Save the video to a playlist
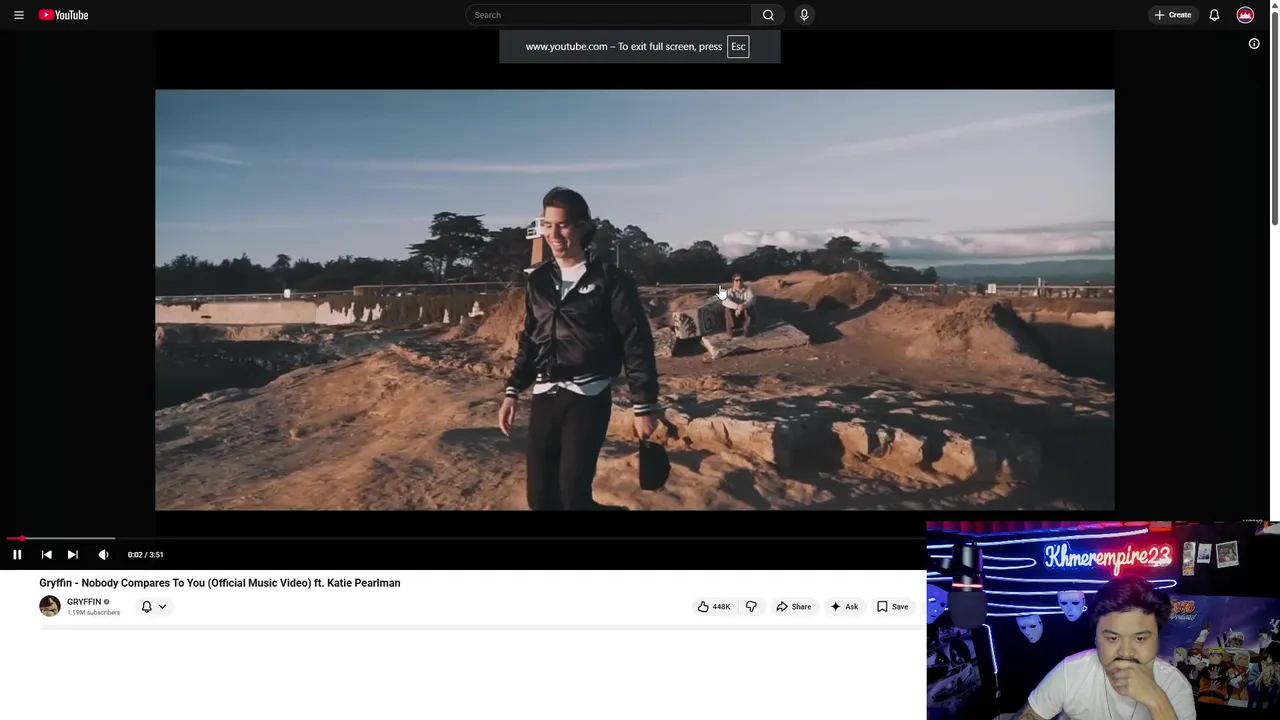The height and width of the screenshot is (720, 1280). click(892, 606)
